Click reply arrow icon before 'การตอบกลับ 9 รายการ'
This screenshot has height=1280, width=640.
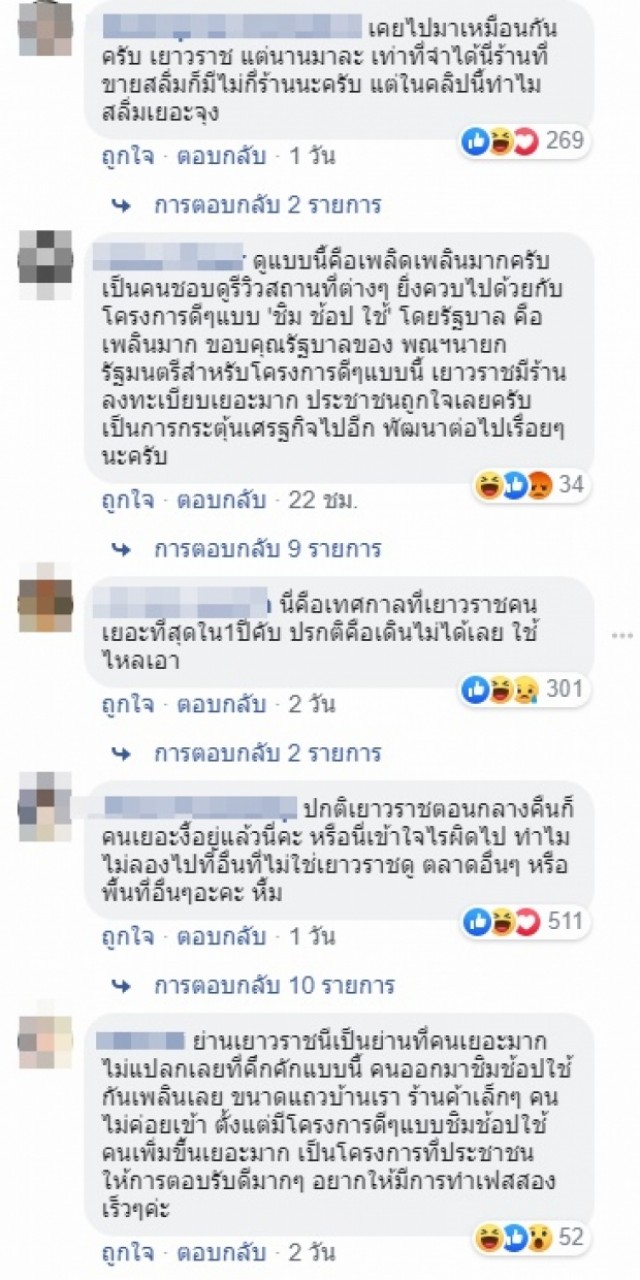pos(122,549)
